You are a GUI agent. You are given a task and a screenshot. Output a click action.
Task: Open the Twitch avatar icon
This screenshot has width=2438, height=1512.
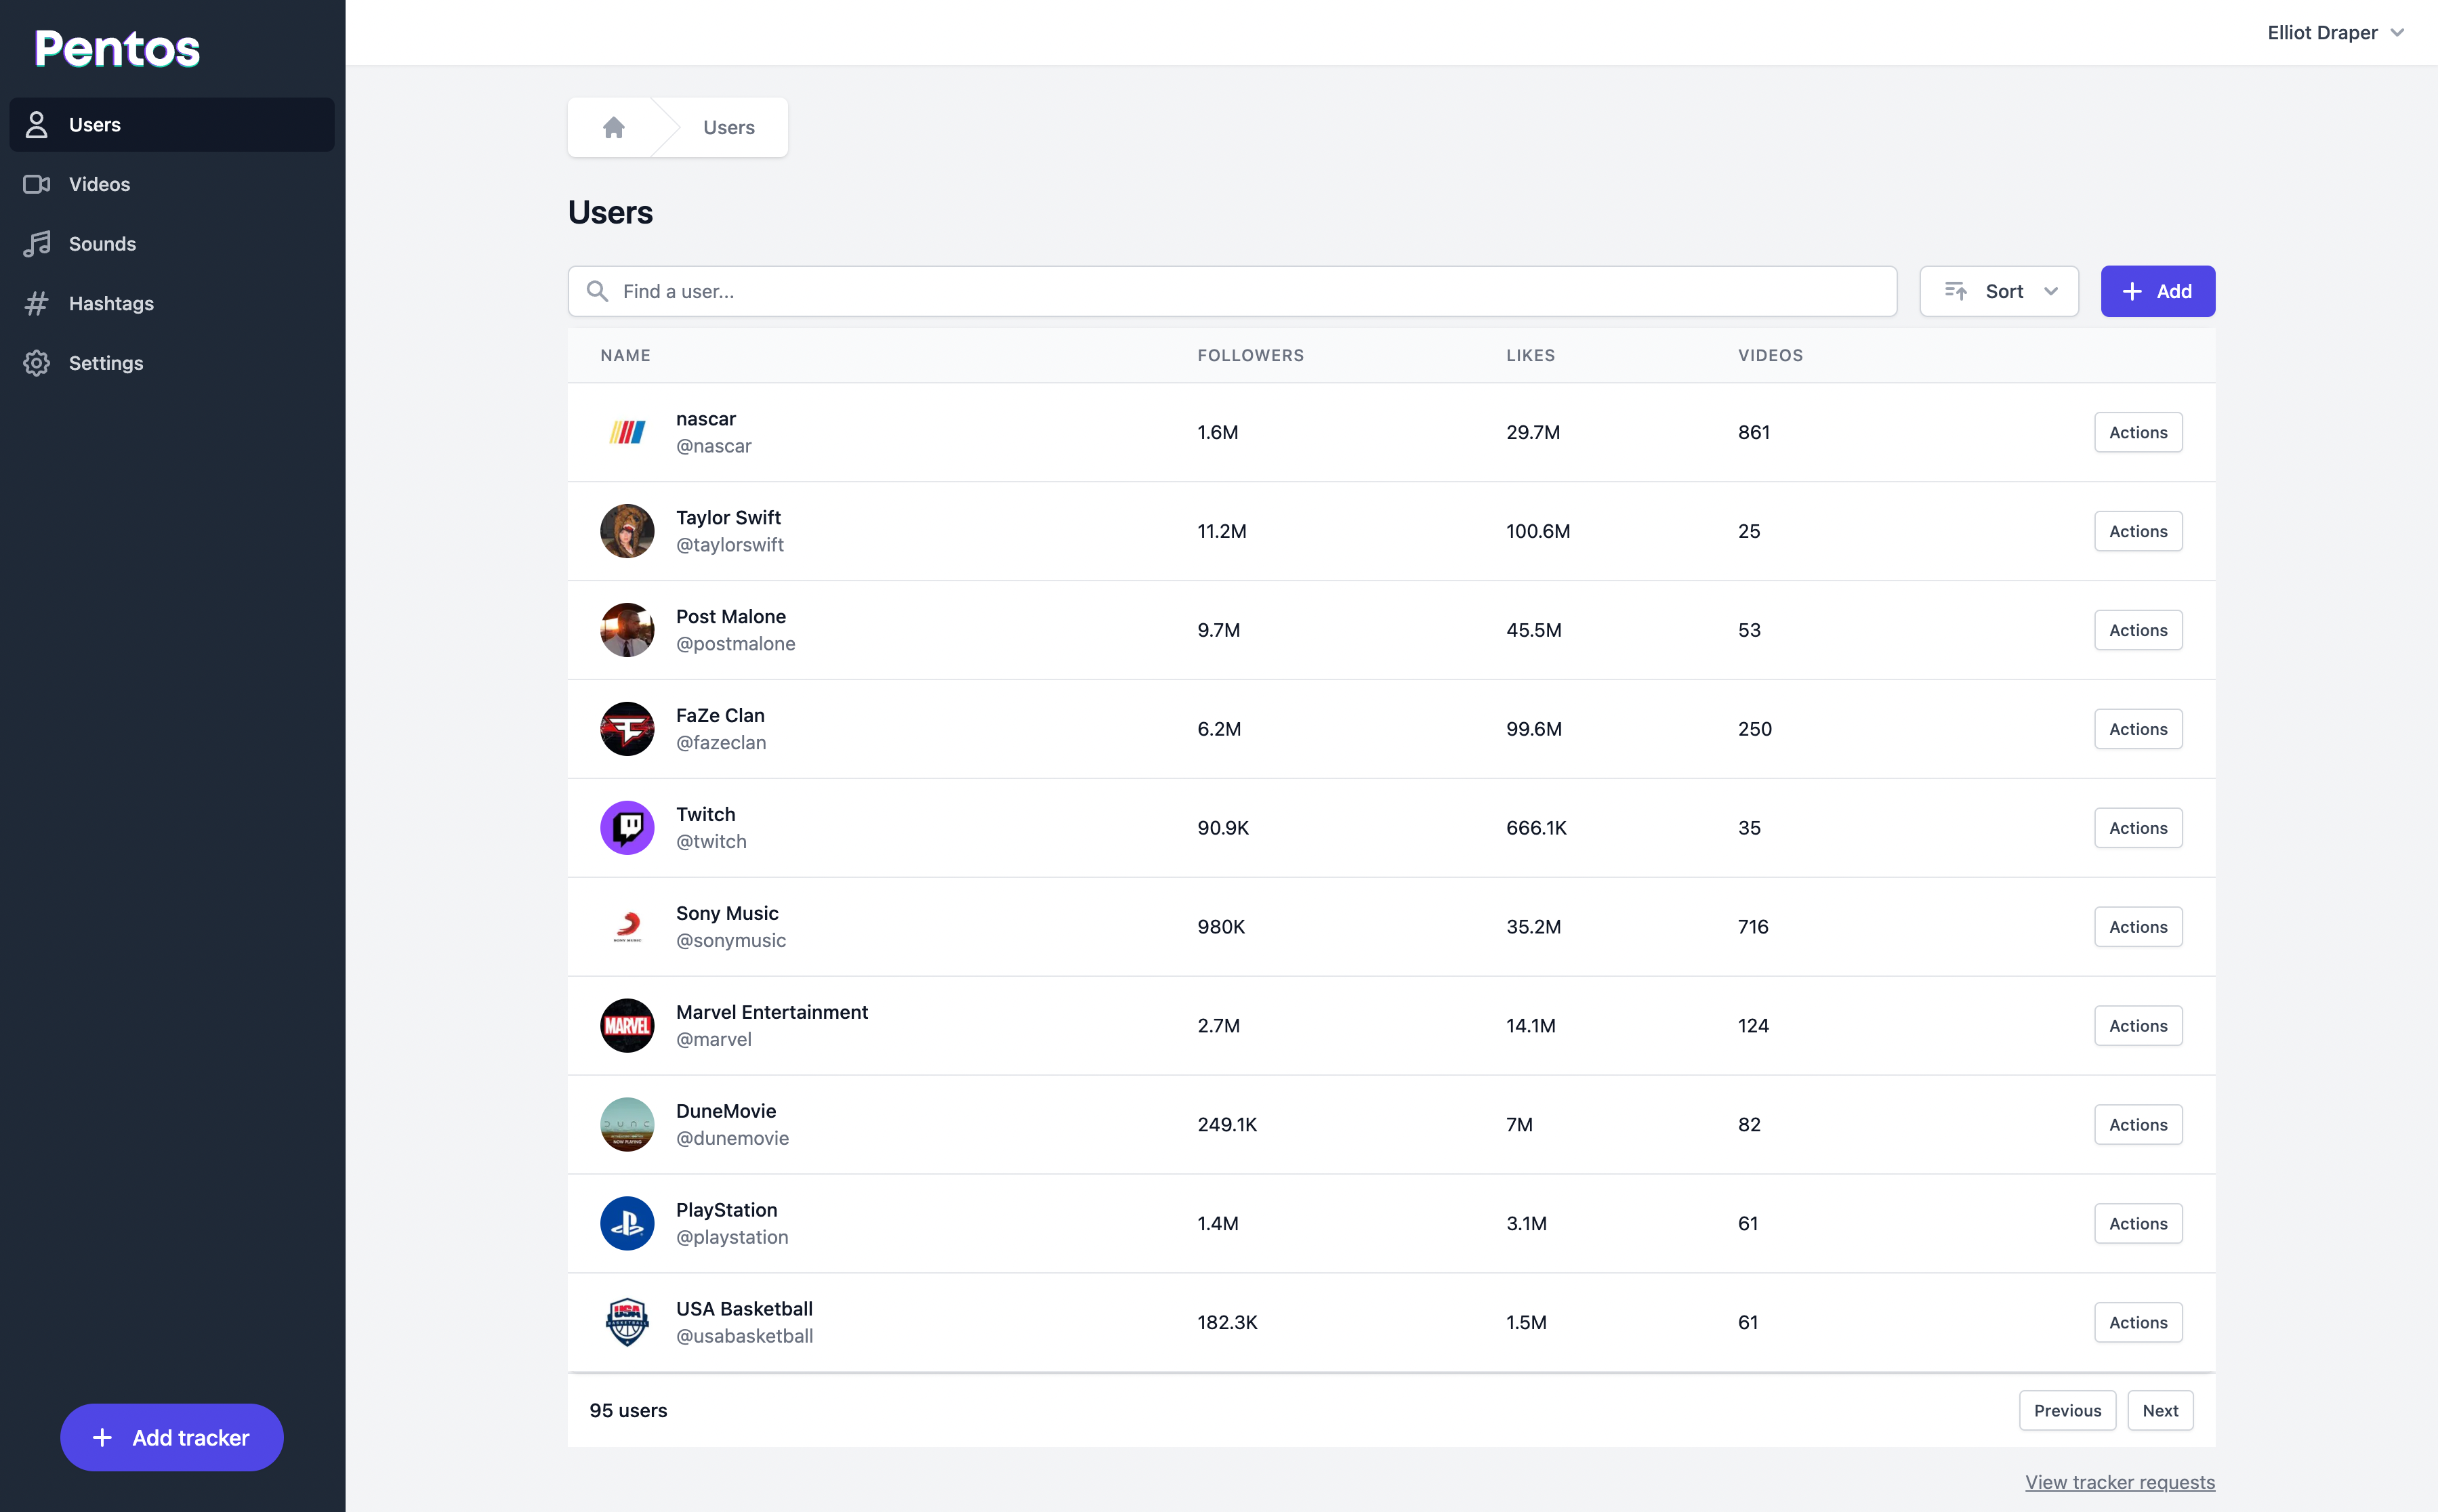(x=627, y=828)
